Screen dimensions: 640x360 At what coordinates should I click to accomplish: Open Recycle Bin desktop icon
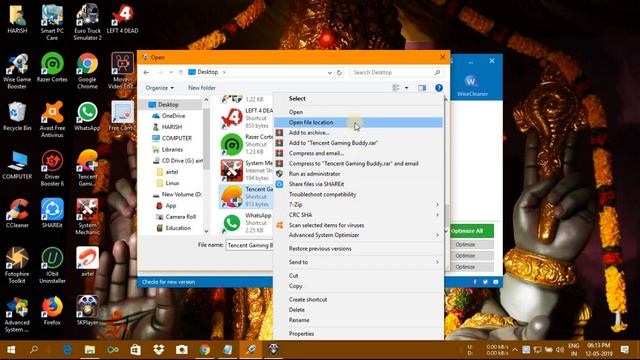point(17,116)
